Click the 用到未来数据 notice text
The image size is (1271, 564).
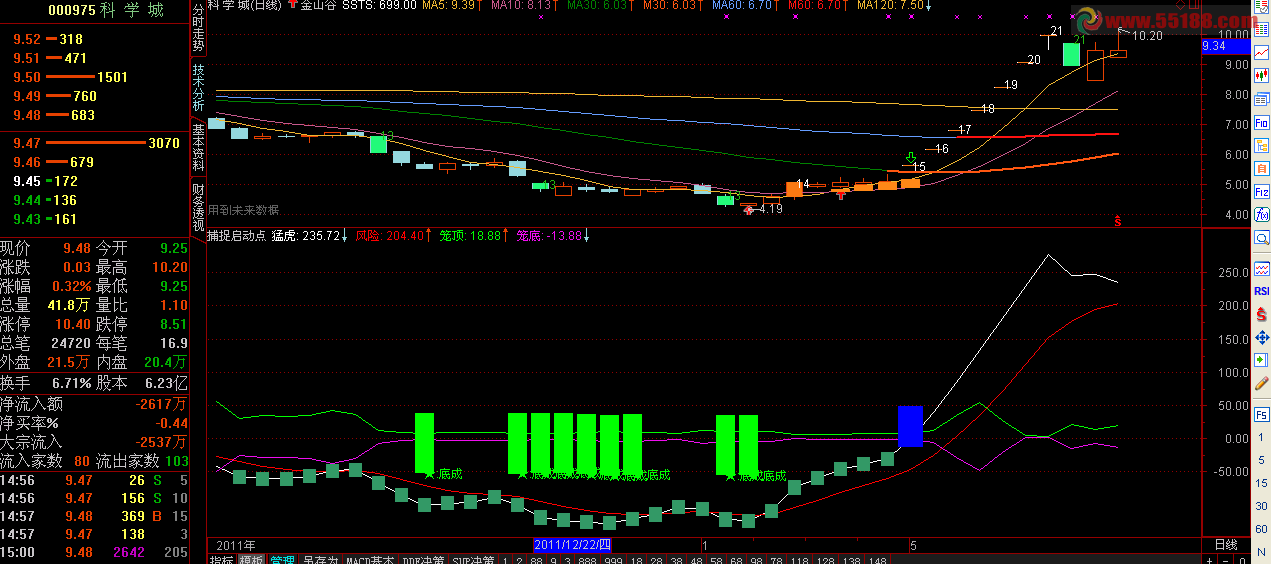pyautogui.click(x=244, y=210)
